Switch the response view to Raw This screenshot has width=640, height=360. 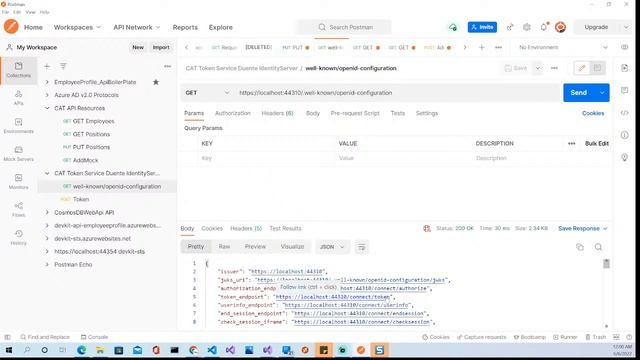tap(224, 247)
